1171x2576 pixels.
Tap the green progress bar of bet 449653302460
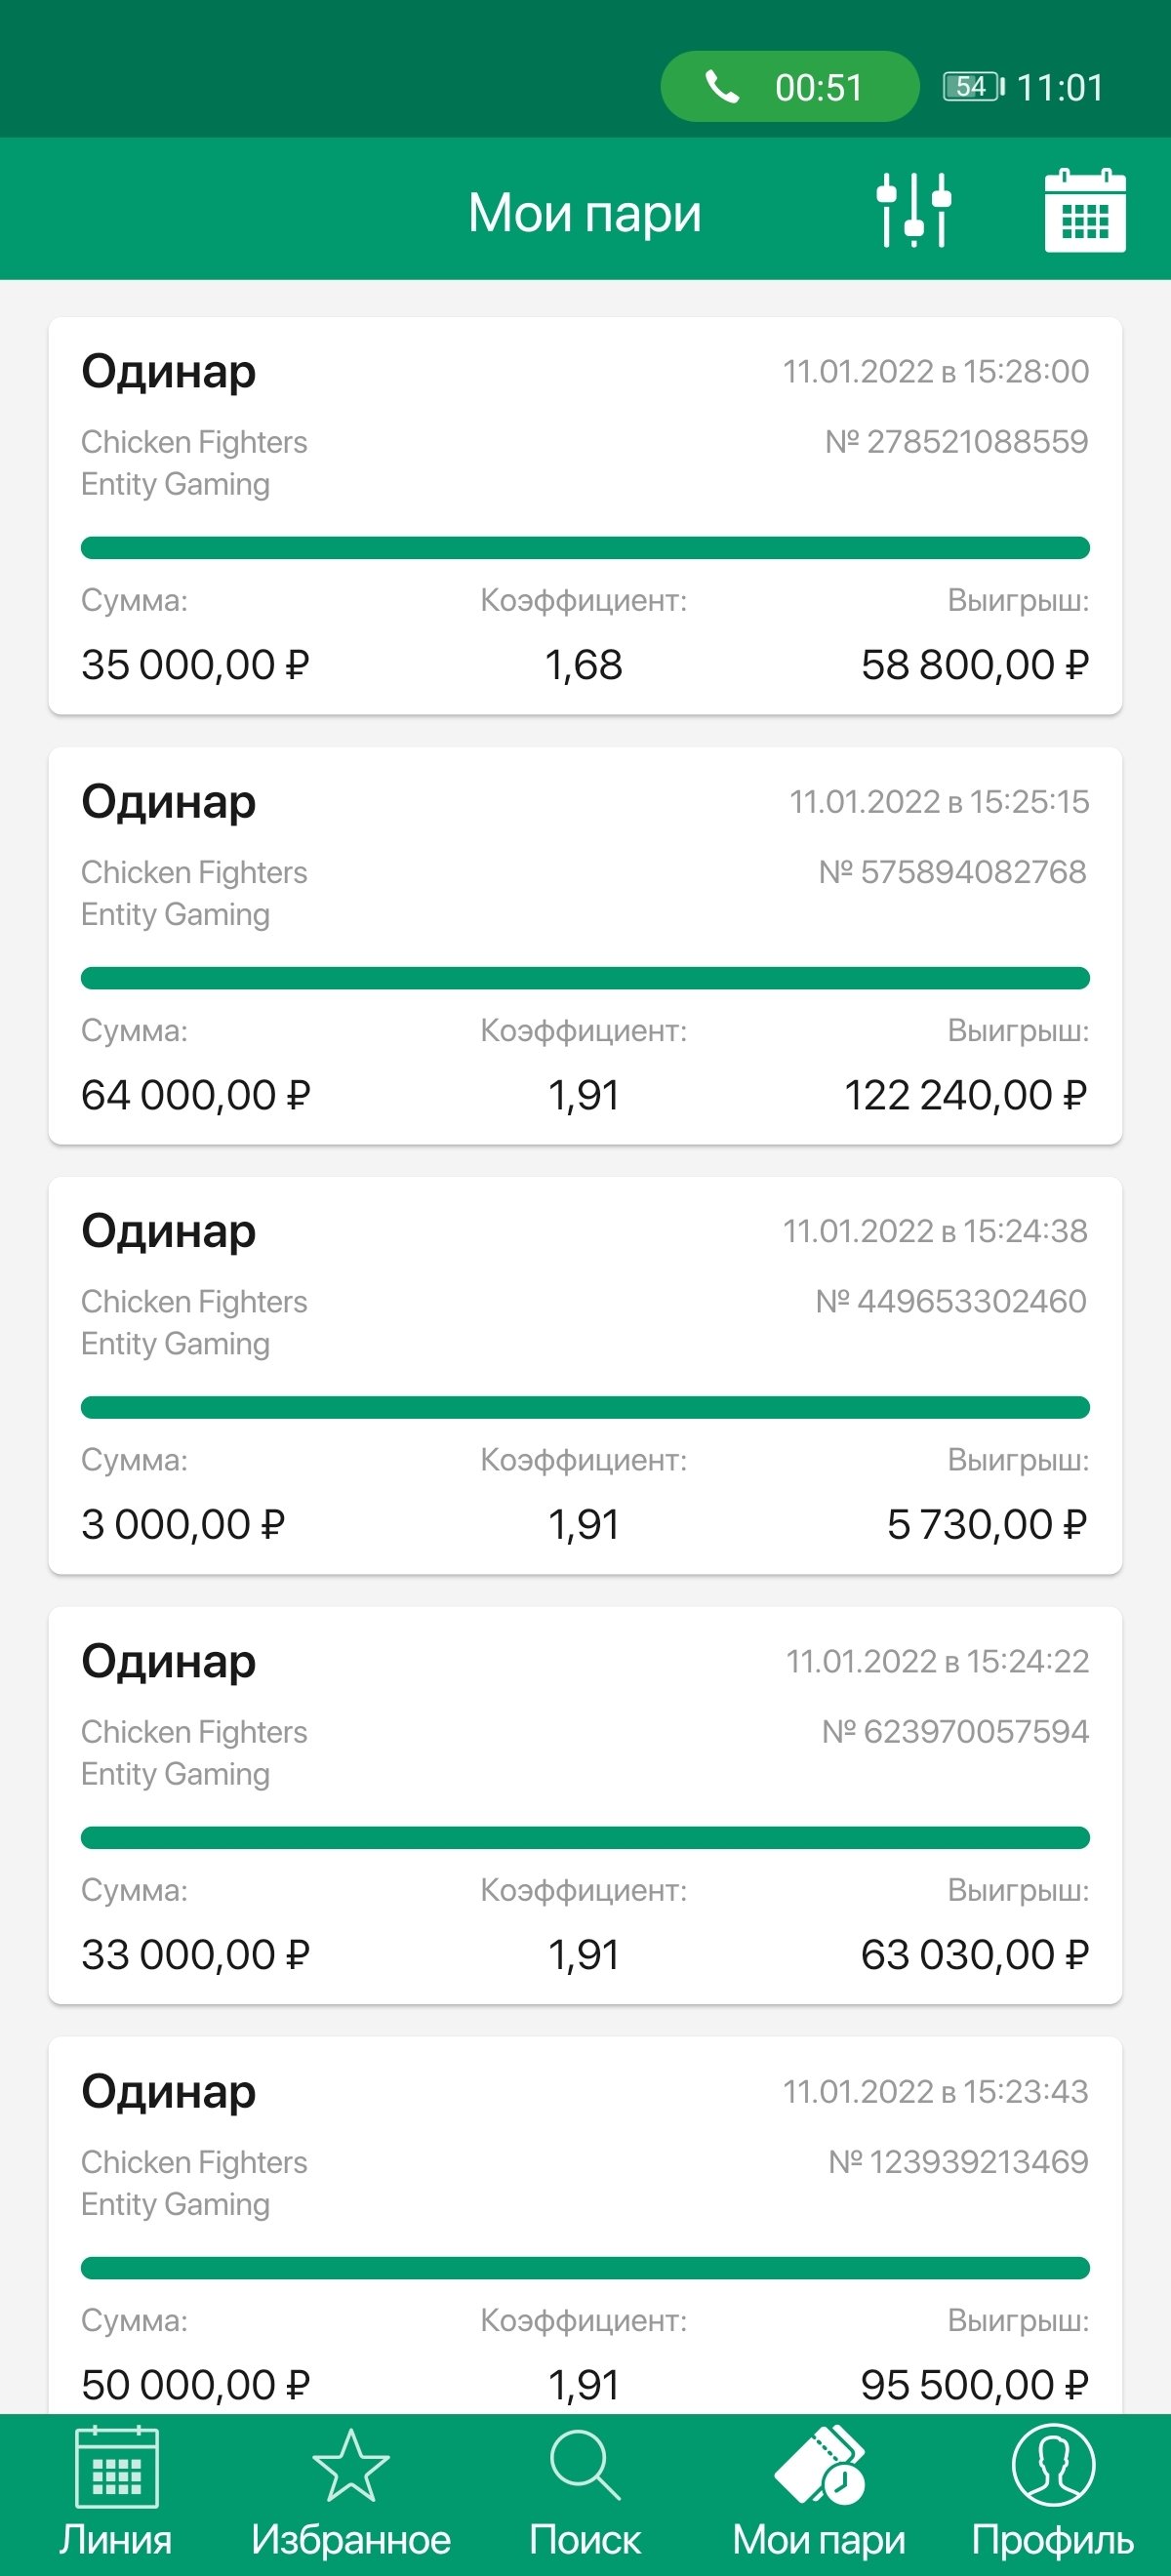(585, 1407)
